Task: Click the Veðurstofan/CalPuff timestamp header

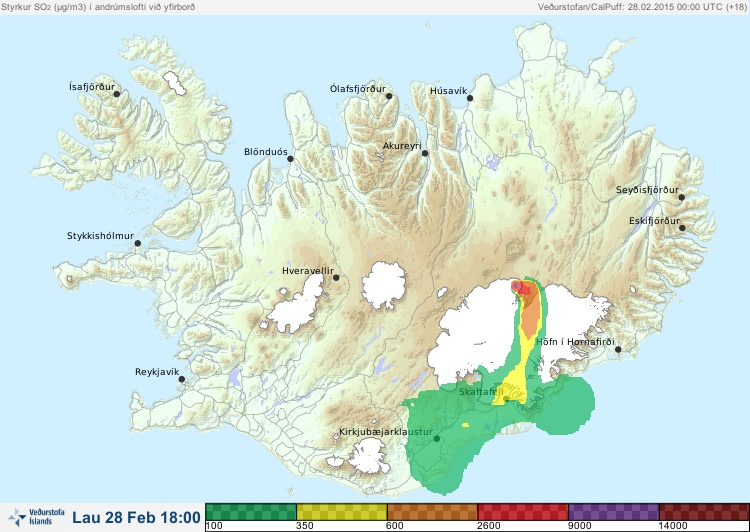Action: pyautogui.click(x=641, y=7)
